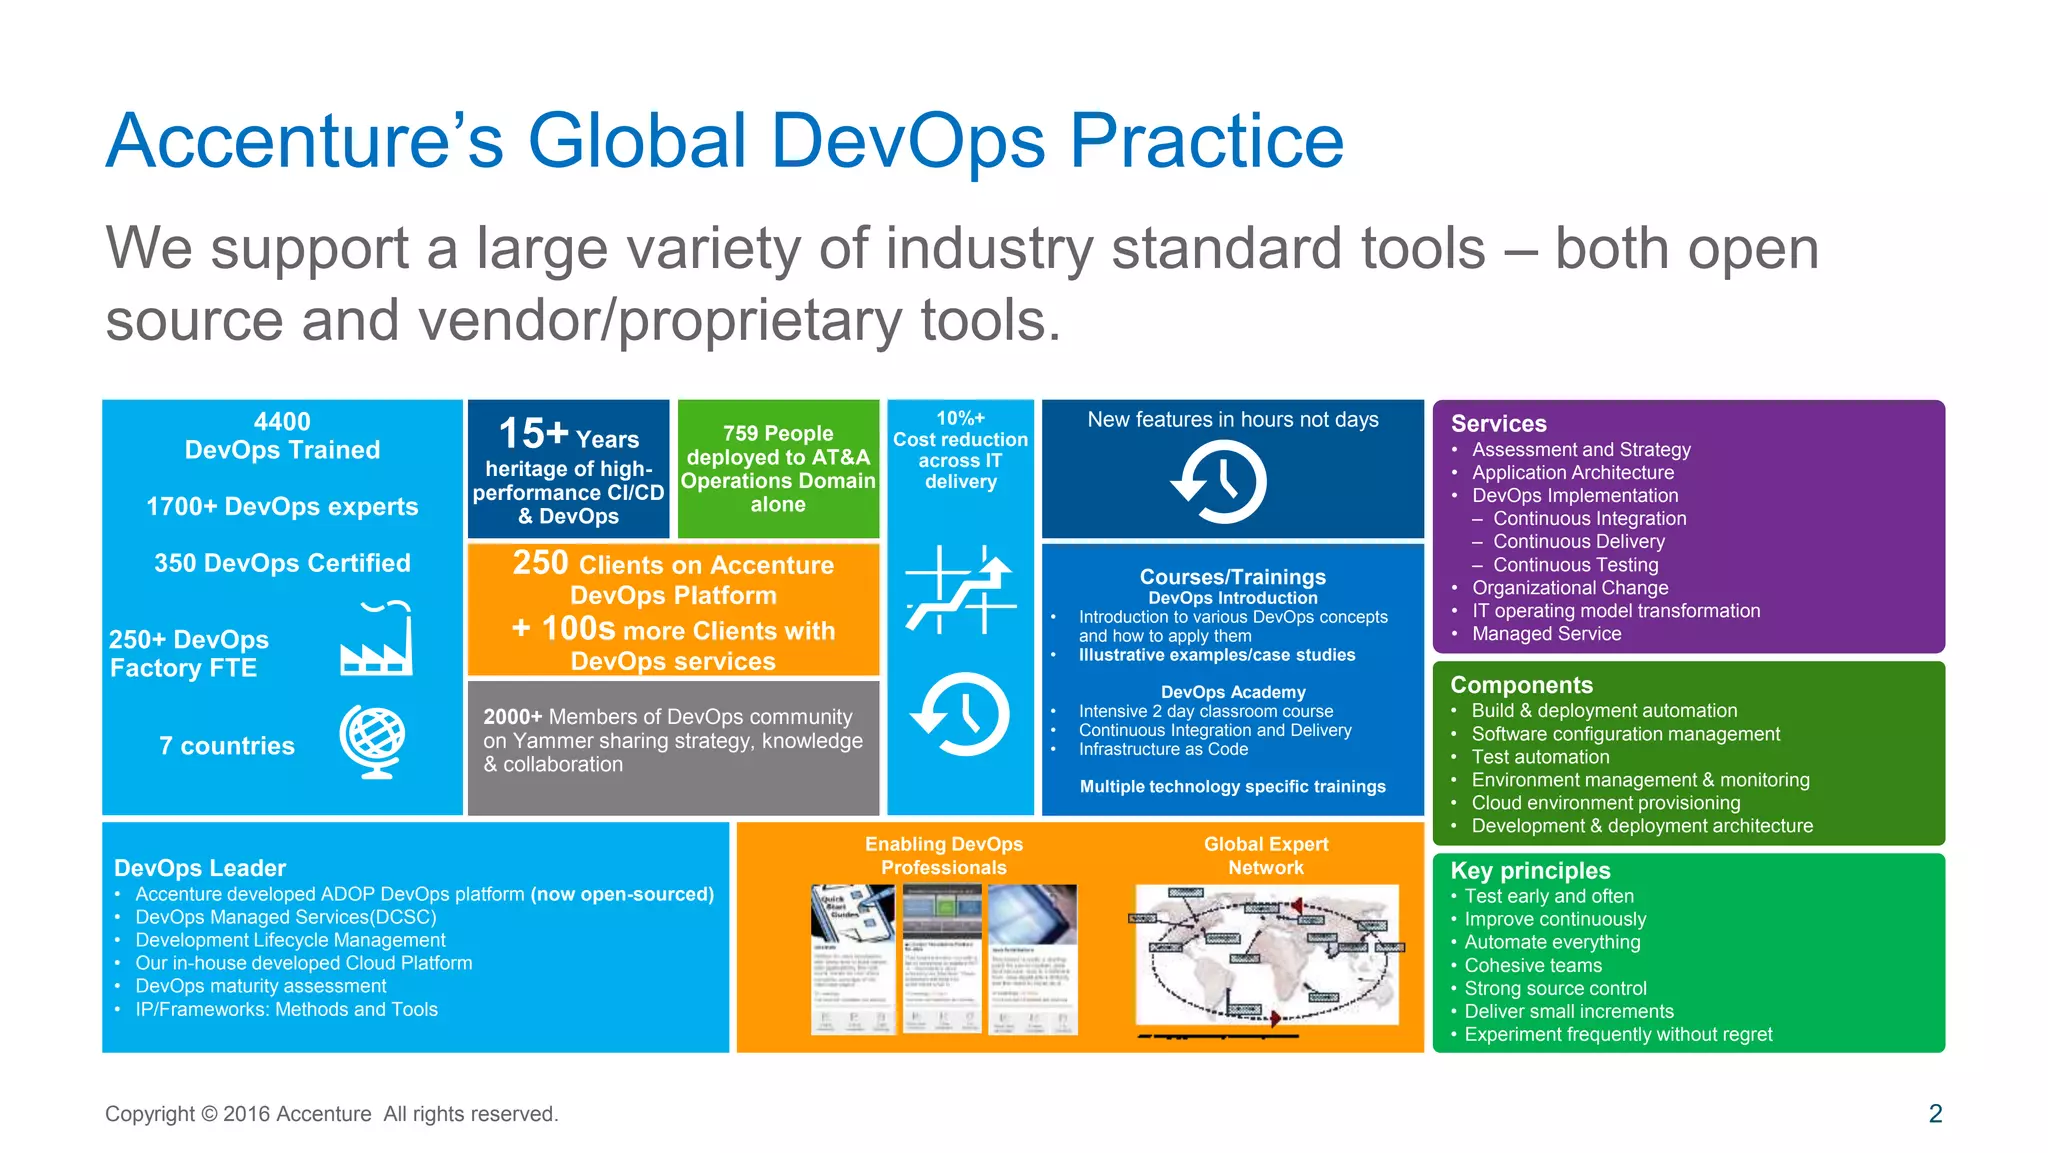Click the page number 2 in footer
Image resolution: width=2048 pixels, height=1153 pixels.
(x=1935, y=1114)
